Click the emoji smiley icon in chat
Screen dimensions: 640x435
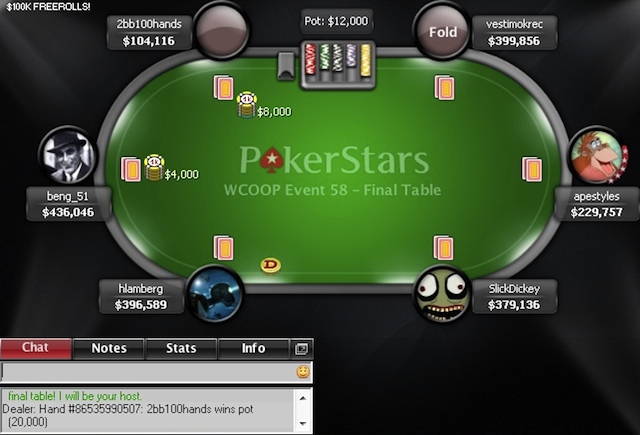(302, 372)
